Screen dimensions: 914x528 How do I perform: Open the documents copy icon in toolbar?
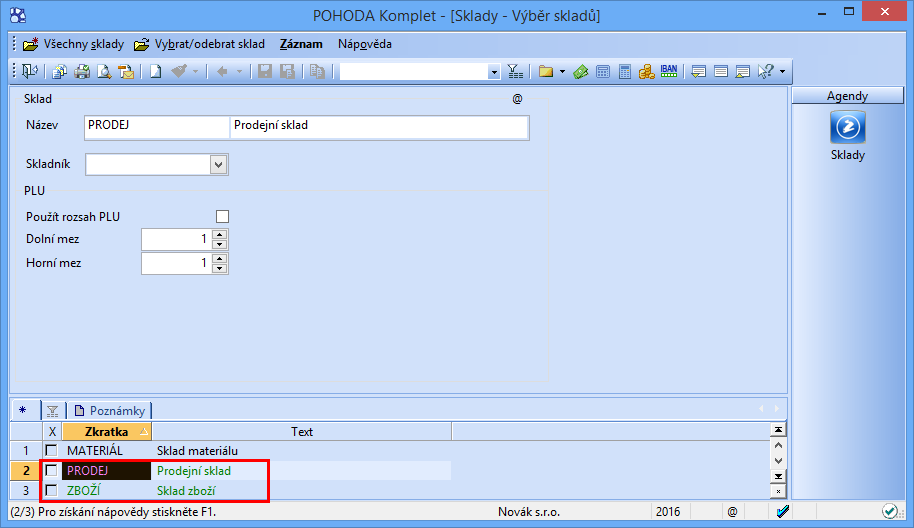point(59,72)
